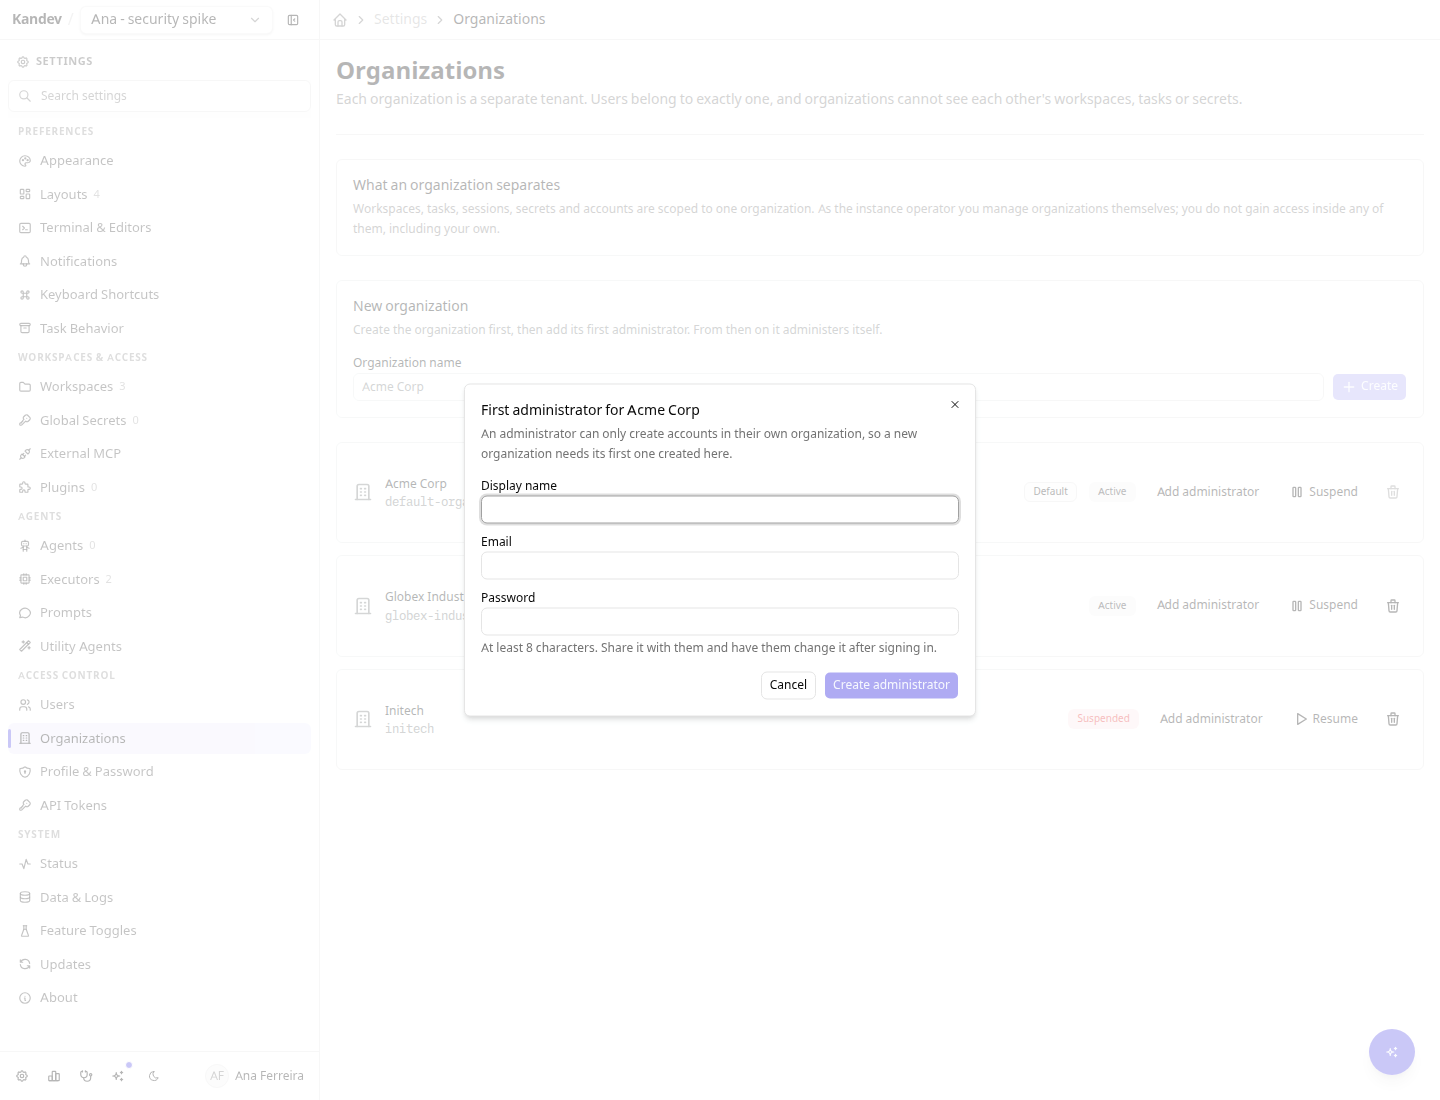The width and height of the screenshot is (1440, 1100).
Task: Open Prompts settings
Action: pos(160,613)
